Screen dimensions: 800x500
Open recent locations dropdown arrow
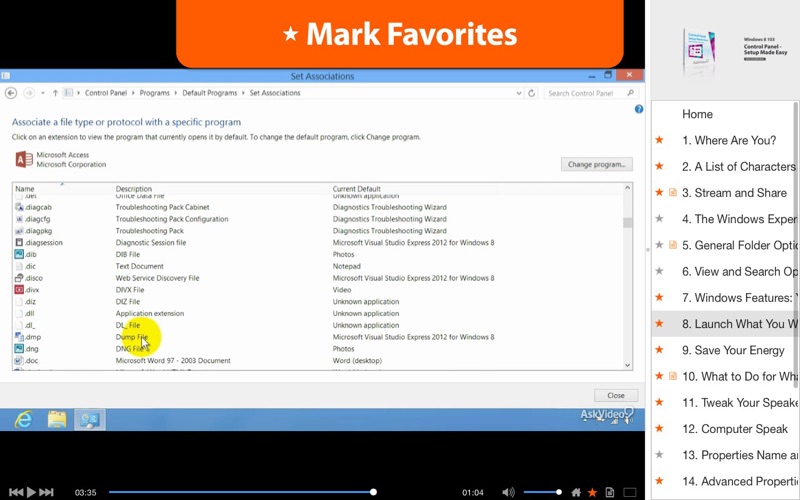click(43, 93)
